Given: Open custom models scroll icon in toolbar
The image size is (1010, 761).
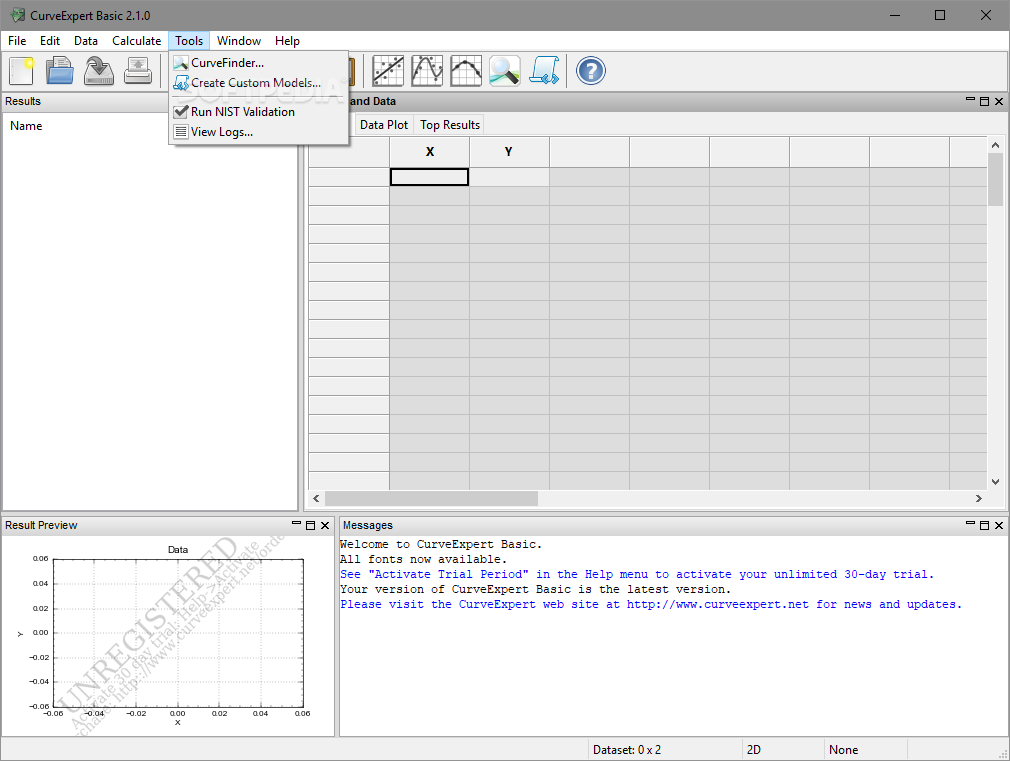Looking at the screenshot, I should 544,71.
